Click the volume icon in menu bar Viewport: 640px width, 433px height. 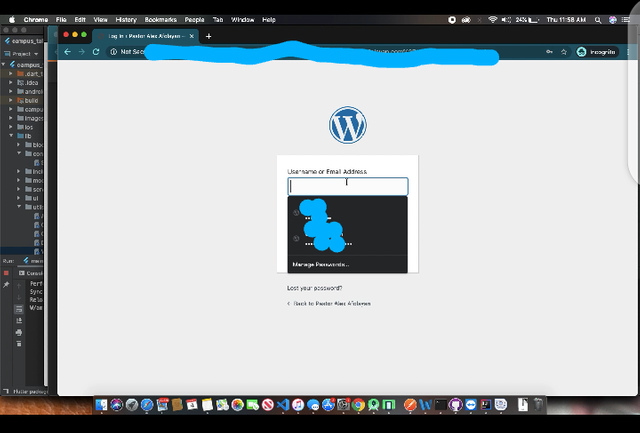click(506, 20)
